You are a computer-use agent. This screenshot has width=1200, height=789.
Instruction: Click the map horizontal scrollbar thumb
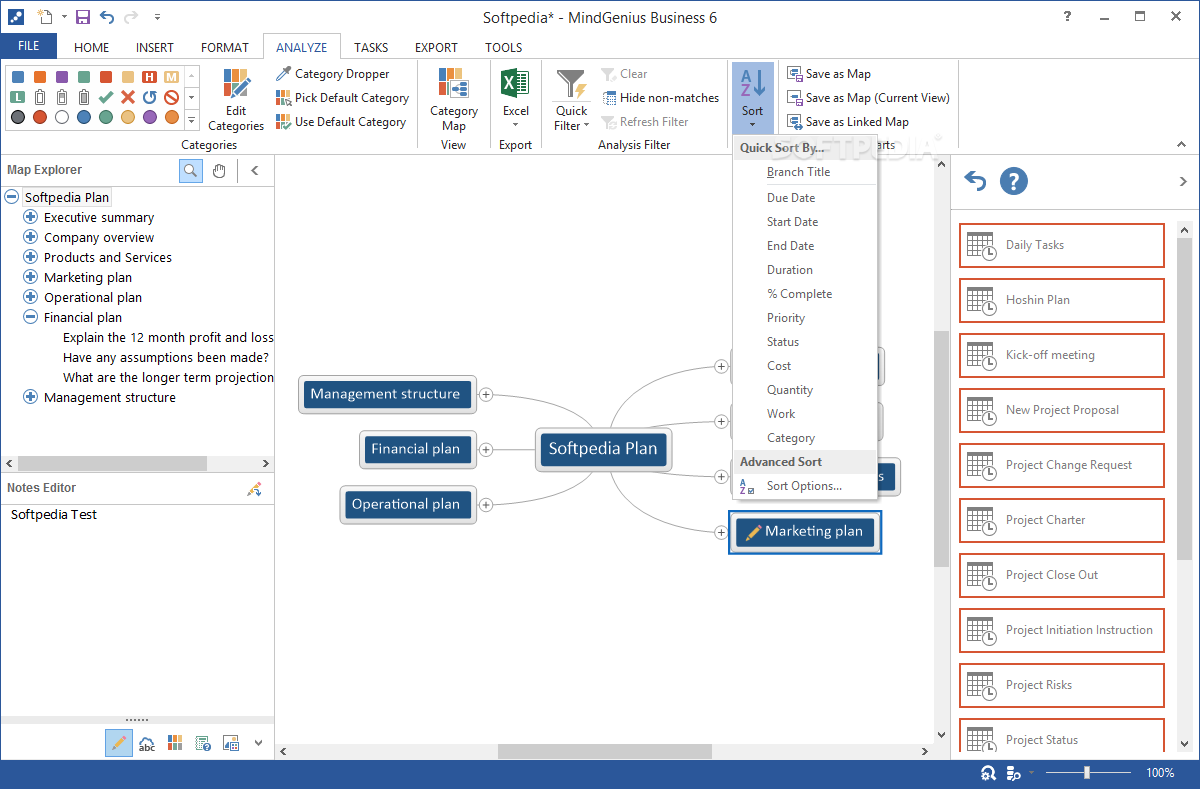604,751
